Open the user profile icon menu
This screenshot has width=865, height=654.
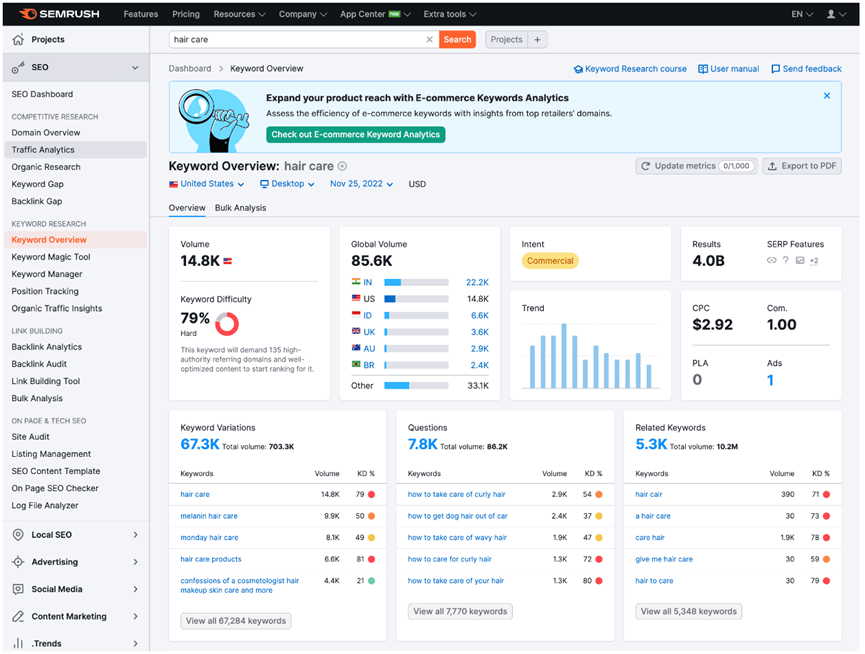834,14
